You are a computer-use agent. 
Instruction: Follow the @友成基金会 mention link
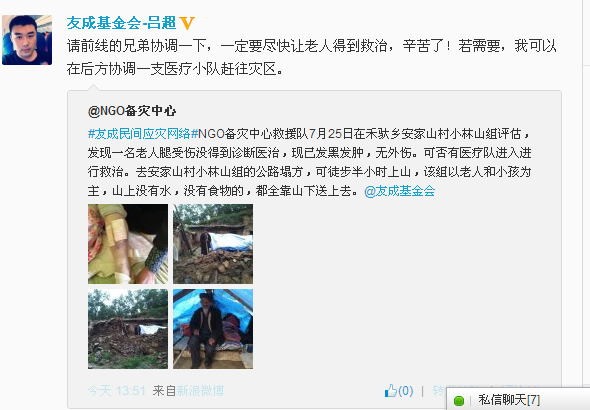[x=400, y=191]
